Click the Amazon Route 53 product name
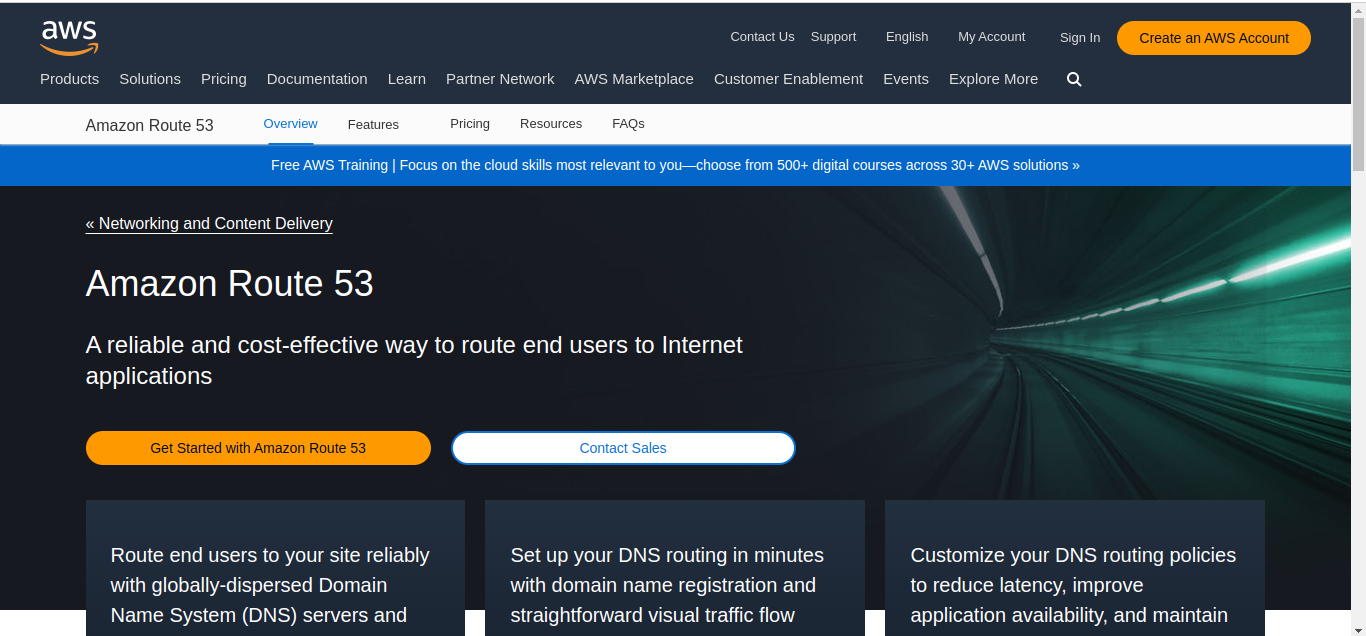This screenshot has width=1366, height=636. point(150,125)
